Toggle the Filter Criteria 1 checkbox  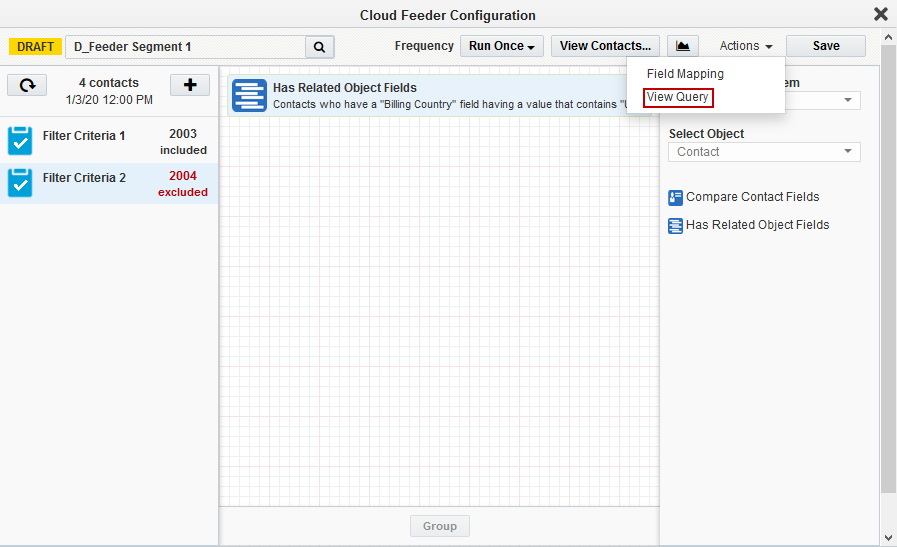20,141
